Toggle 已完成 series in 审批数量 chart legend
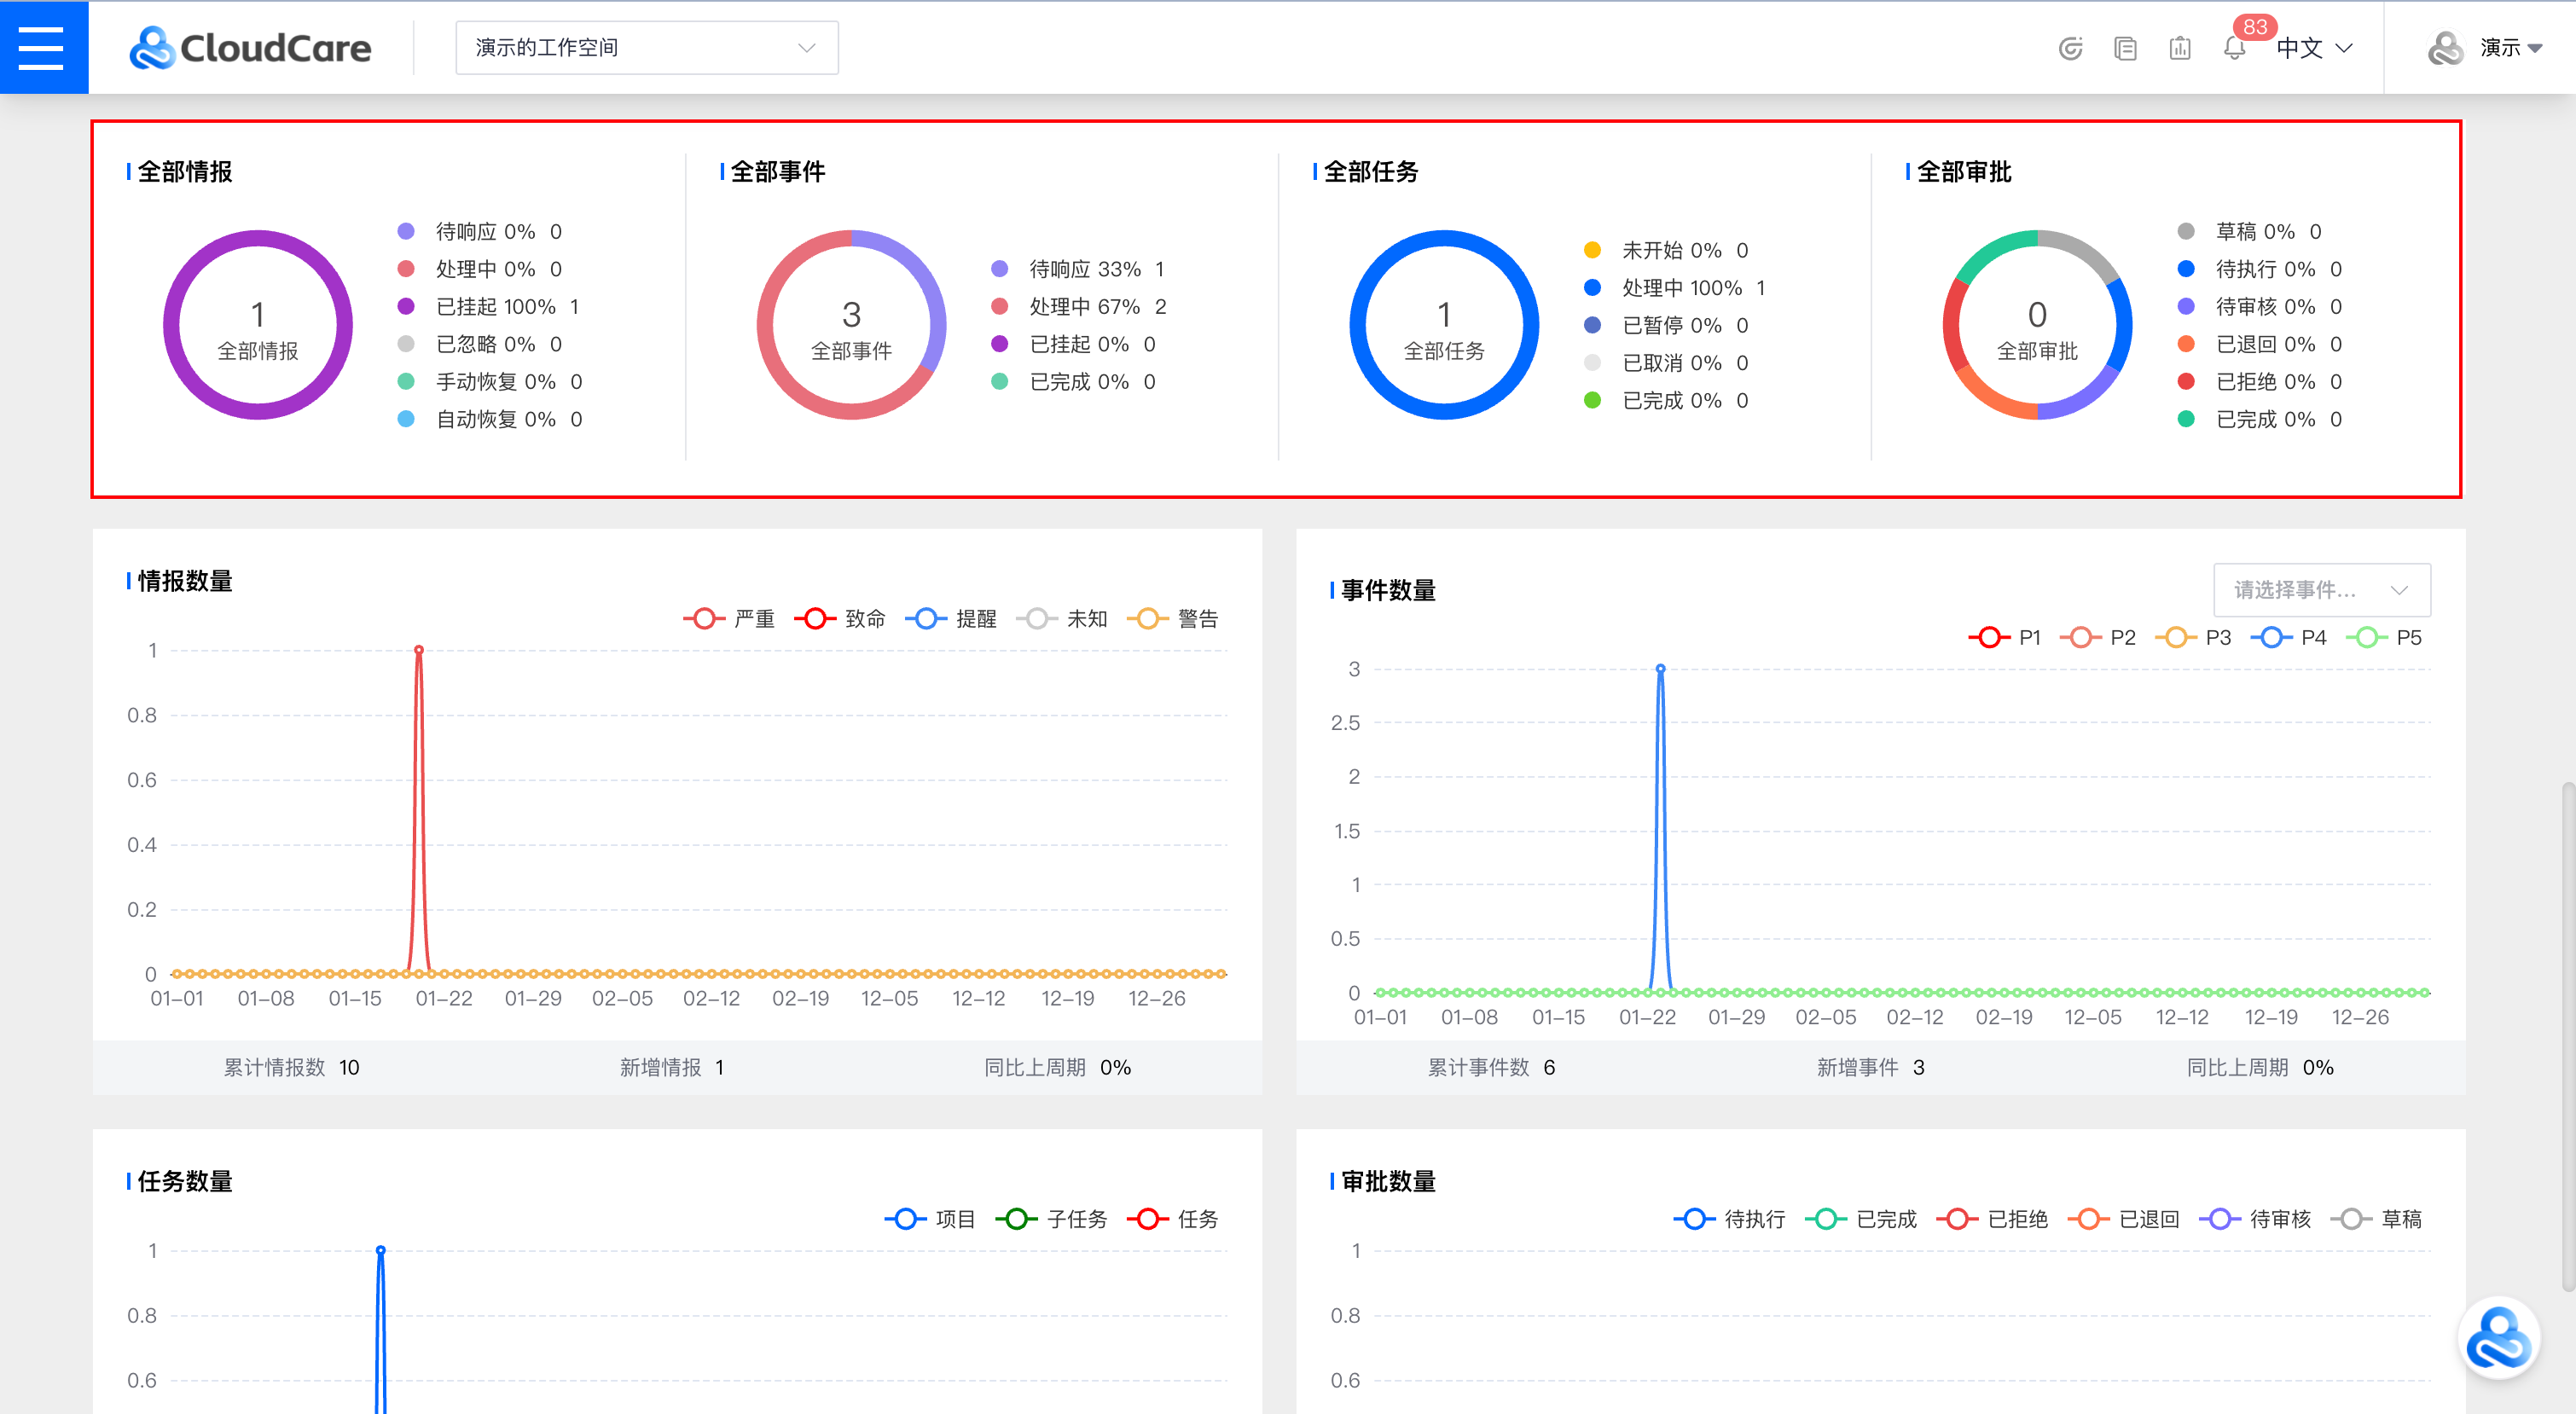This screenshot has height=1414, width=2576. (x=1861, y=1219)
